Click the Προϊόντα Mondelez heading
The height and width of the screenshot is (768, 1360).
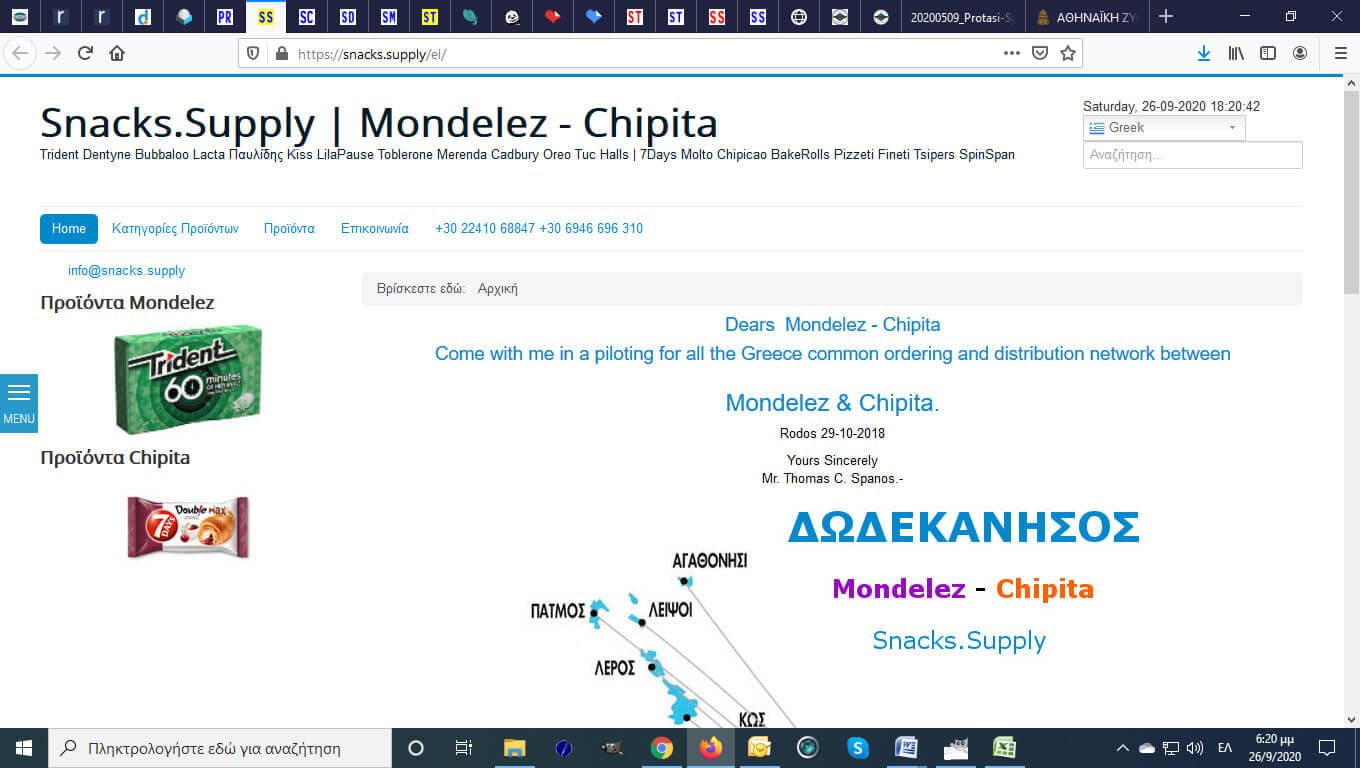(127, 303)
